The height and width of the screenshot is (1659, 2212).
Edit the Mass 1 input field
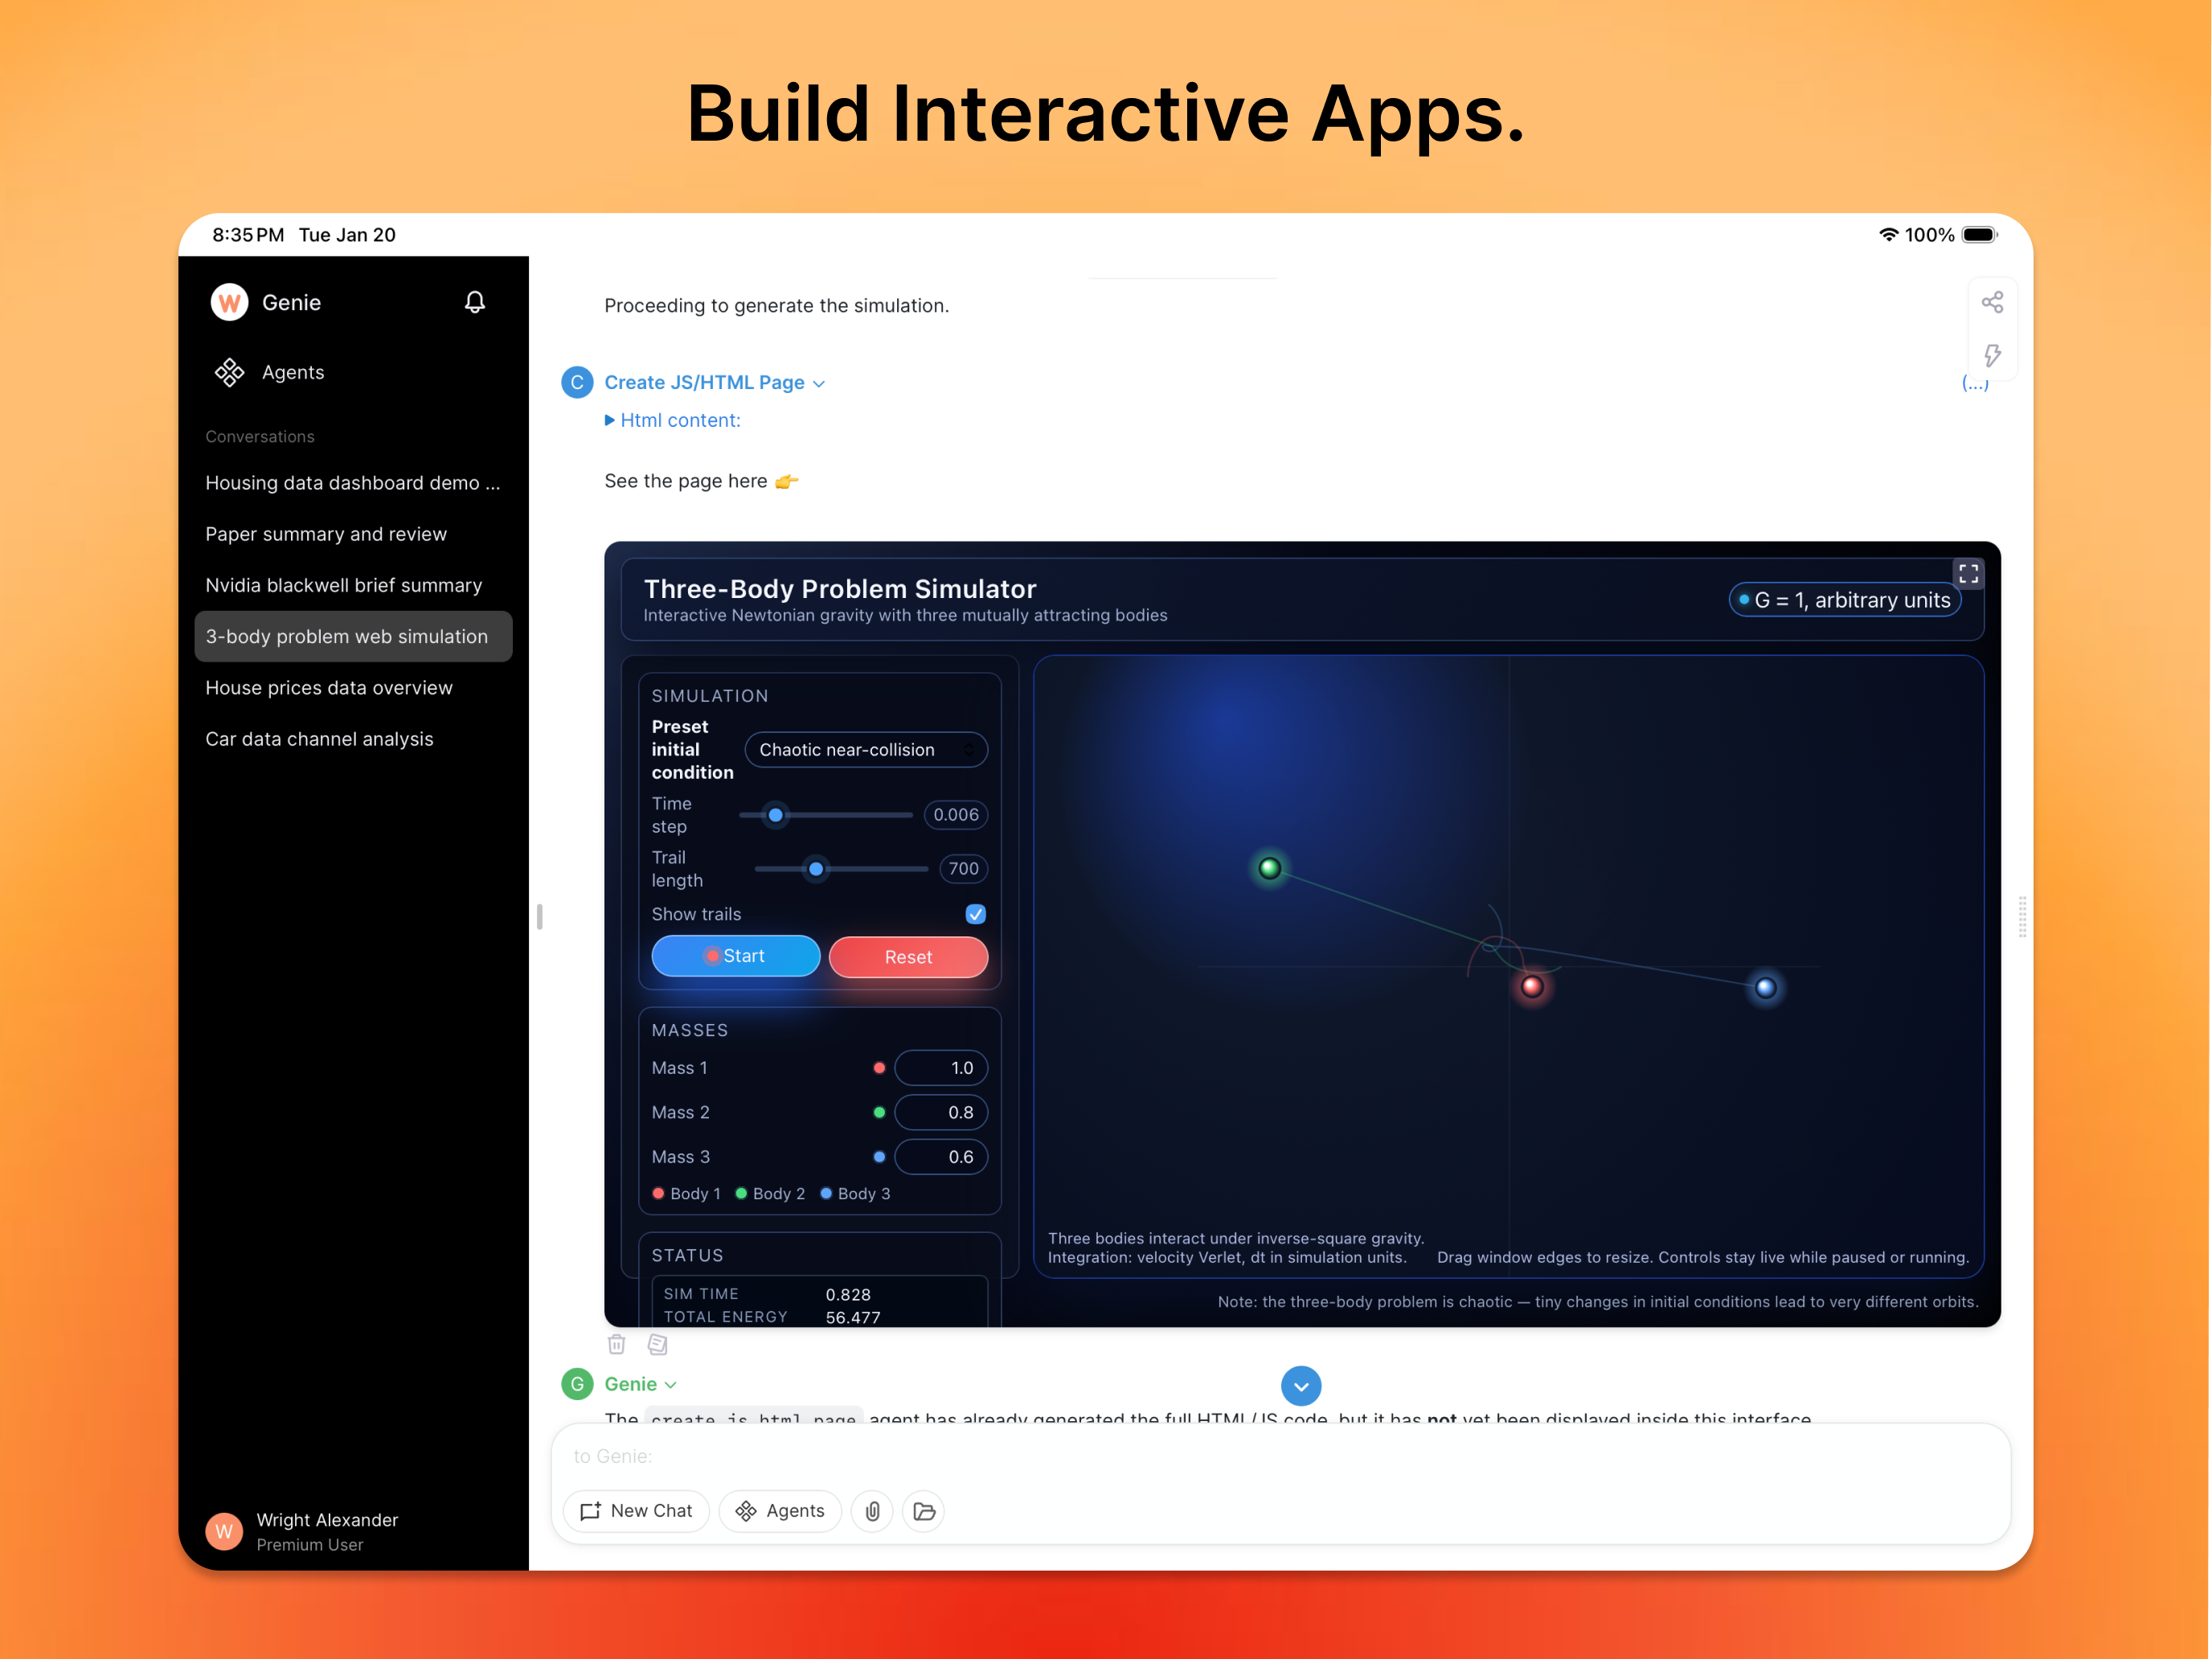[x=940, y=1068]
